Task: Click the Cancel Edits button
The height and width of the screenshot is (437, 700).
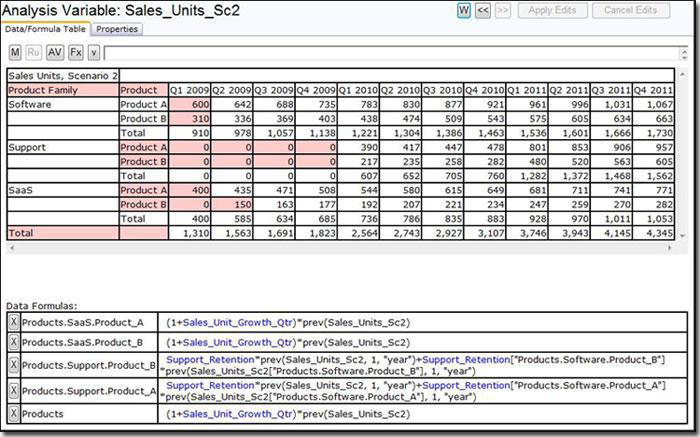Action: click(630, 10)
